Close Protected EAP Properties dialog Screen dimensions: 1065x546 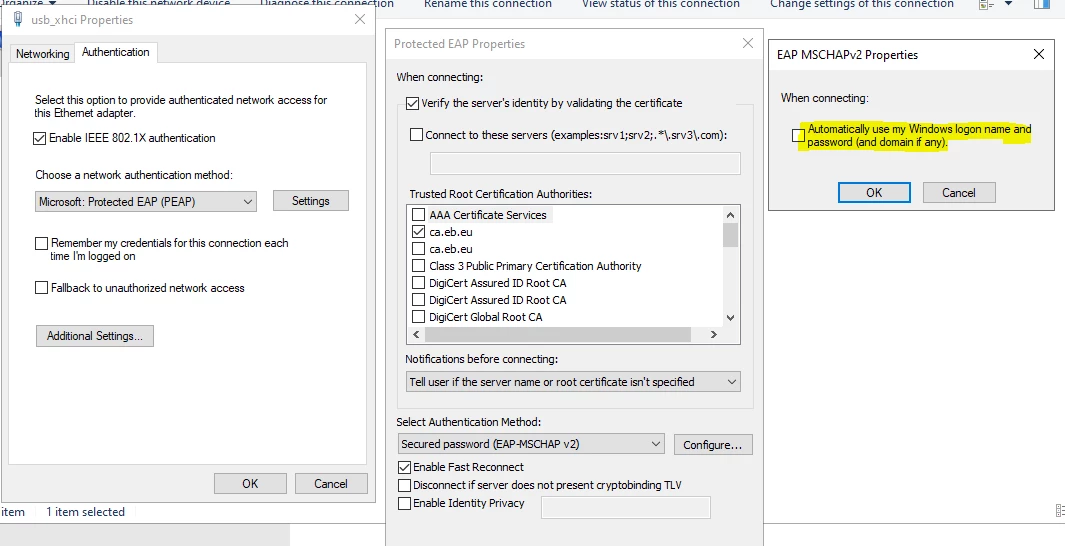(748, 43)
